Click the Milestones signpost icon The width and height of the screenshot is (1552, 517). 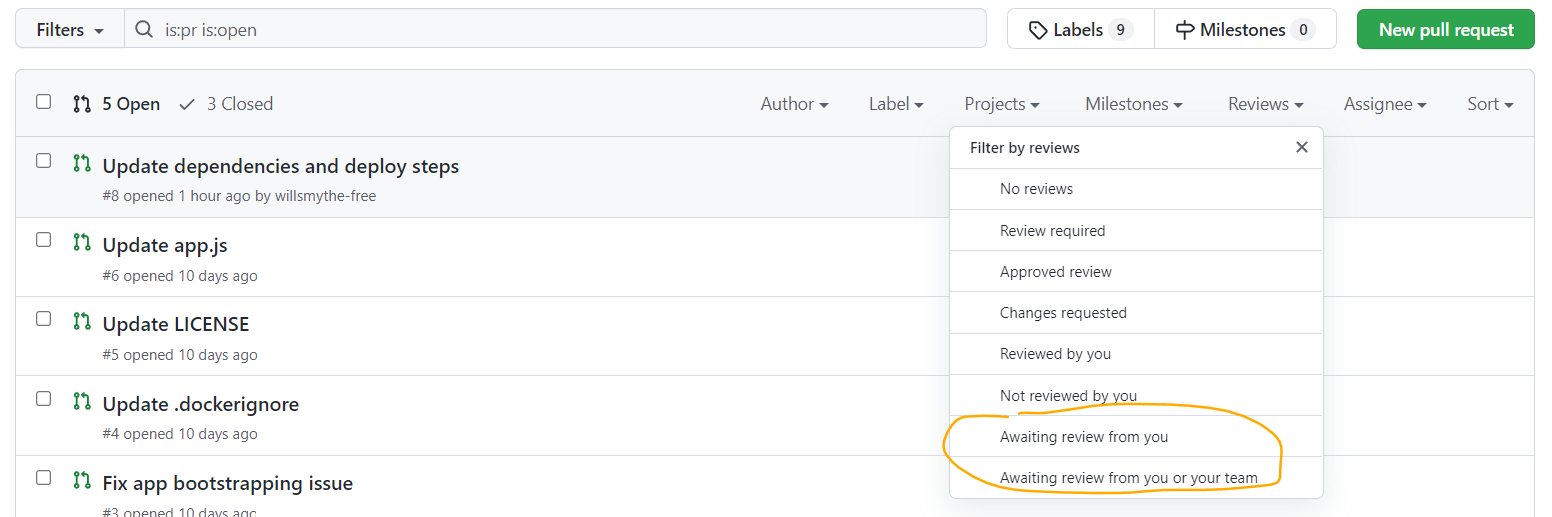point(1185,30)
